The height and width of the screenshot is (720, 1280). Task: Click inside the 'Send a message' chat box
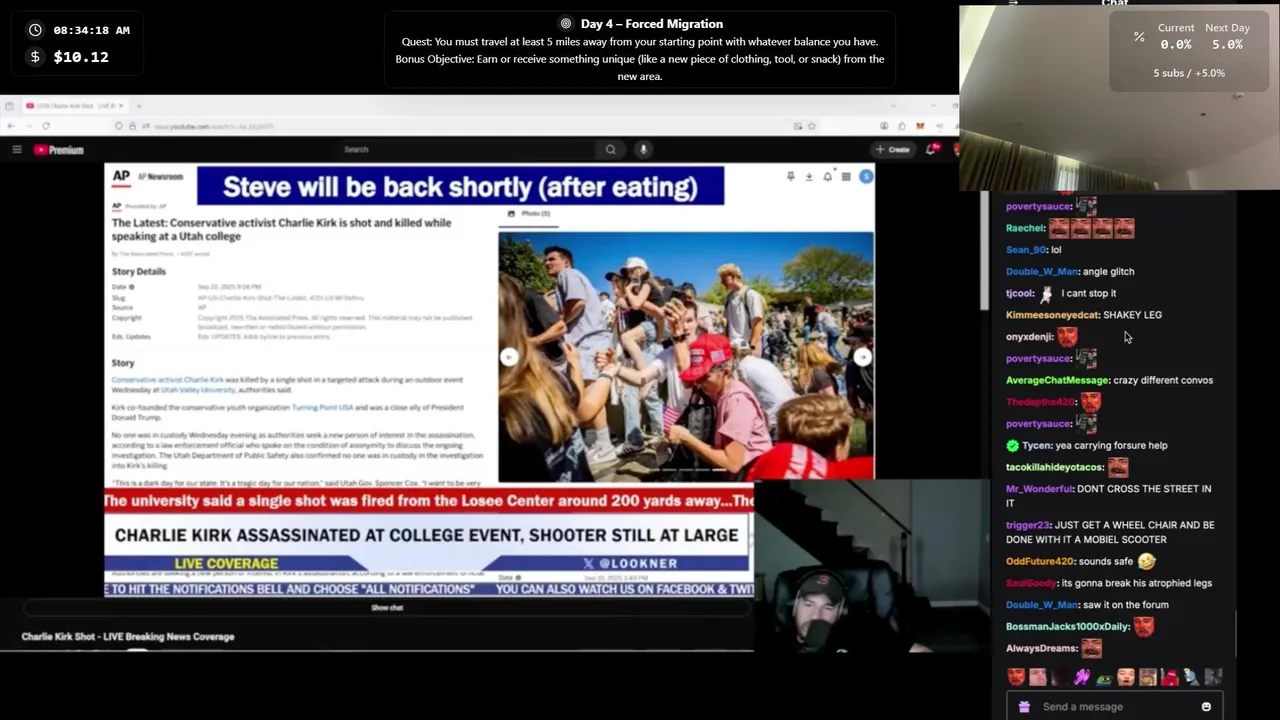pos(1115,706)
